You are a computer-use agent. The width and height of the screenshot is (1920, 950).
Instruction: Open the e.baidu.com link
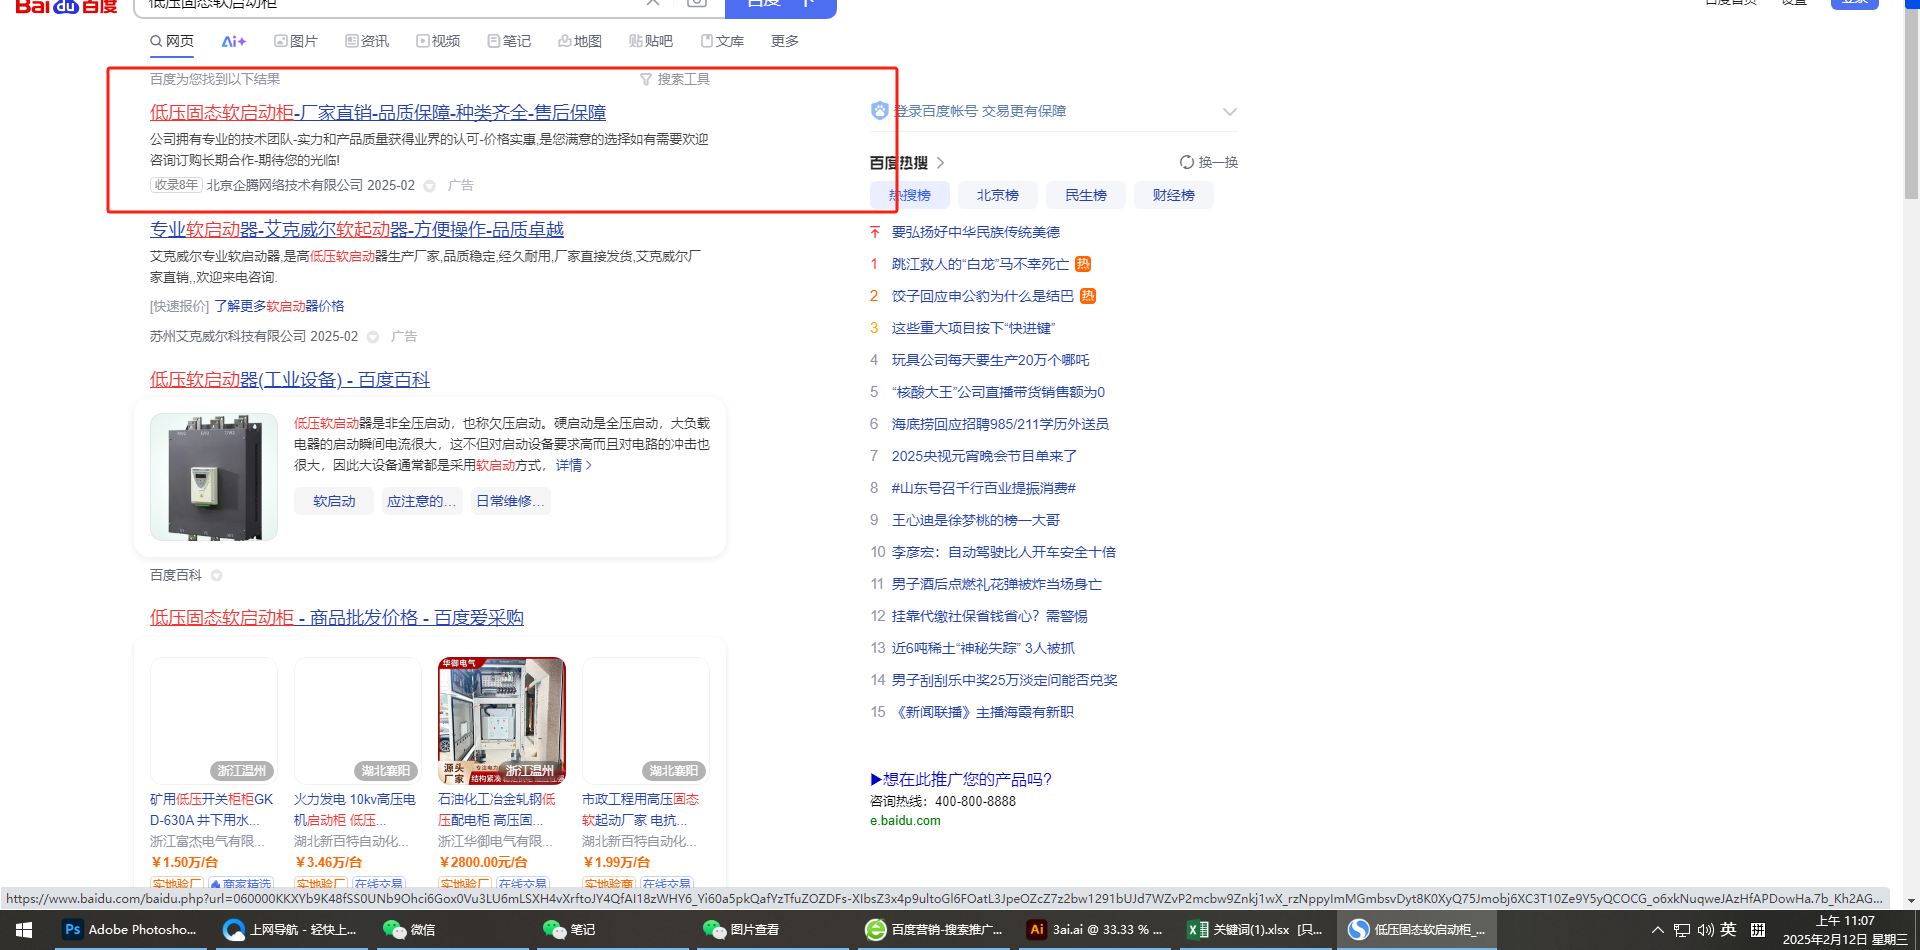tap(905, 821)
